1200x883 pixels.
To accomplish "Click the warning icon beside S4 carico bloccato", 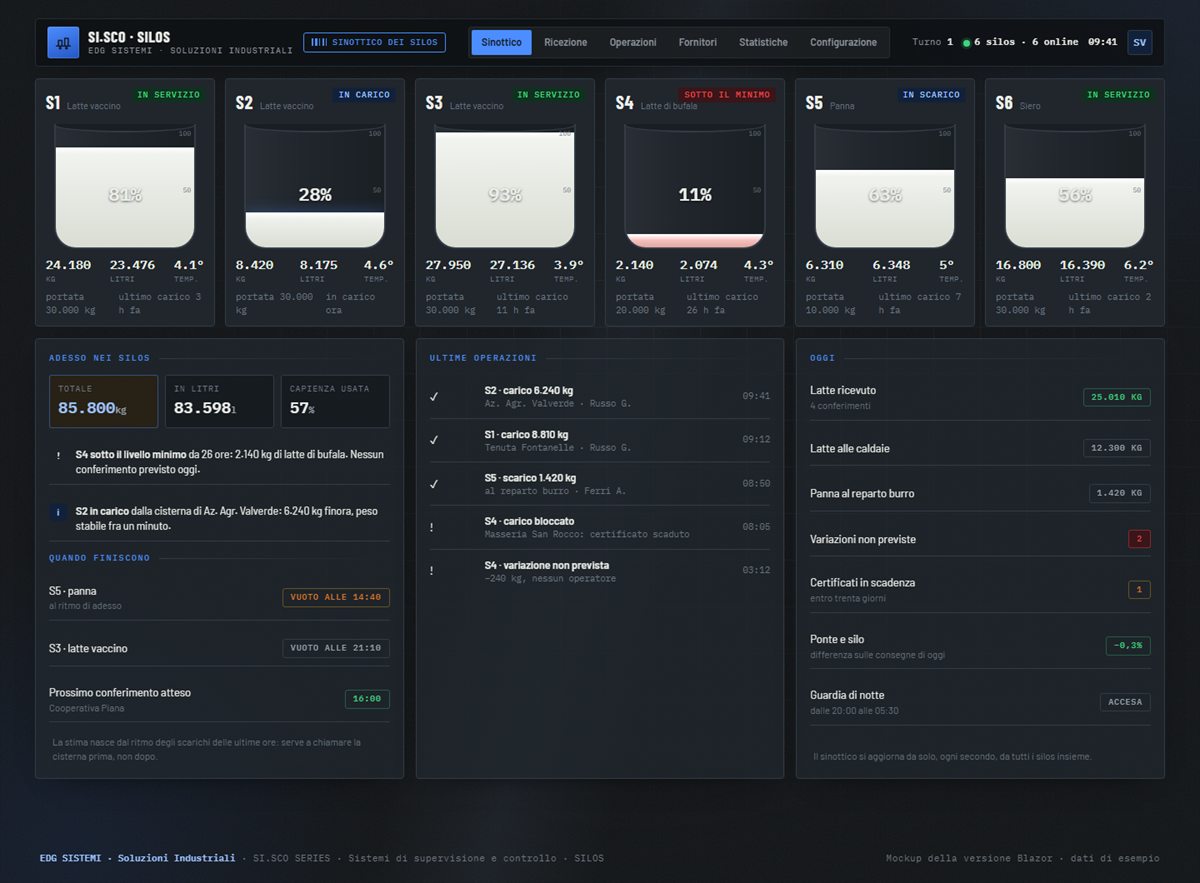I will pos(432,527).
